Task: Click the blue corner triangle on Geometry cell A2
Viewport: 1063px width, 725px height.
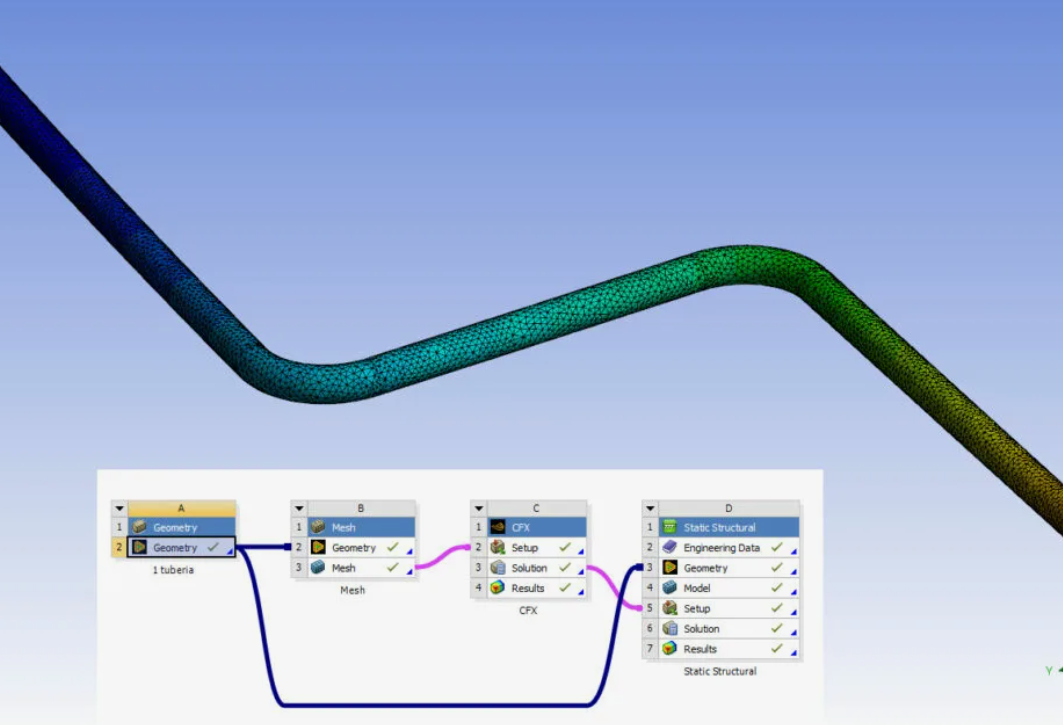Action: click(230, 551)
